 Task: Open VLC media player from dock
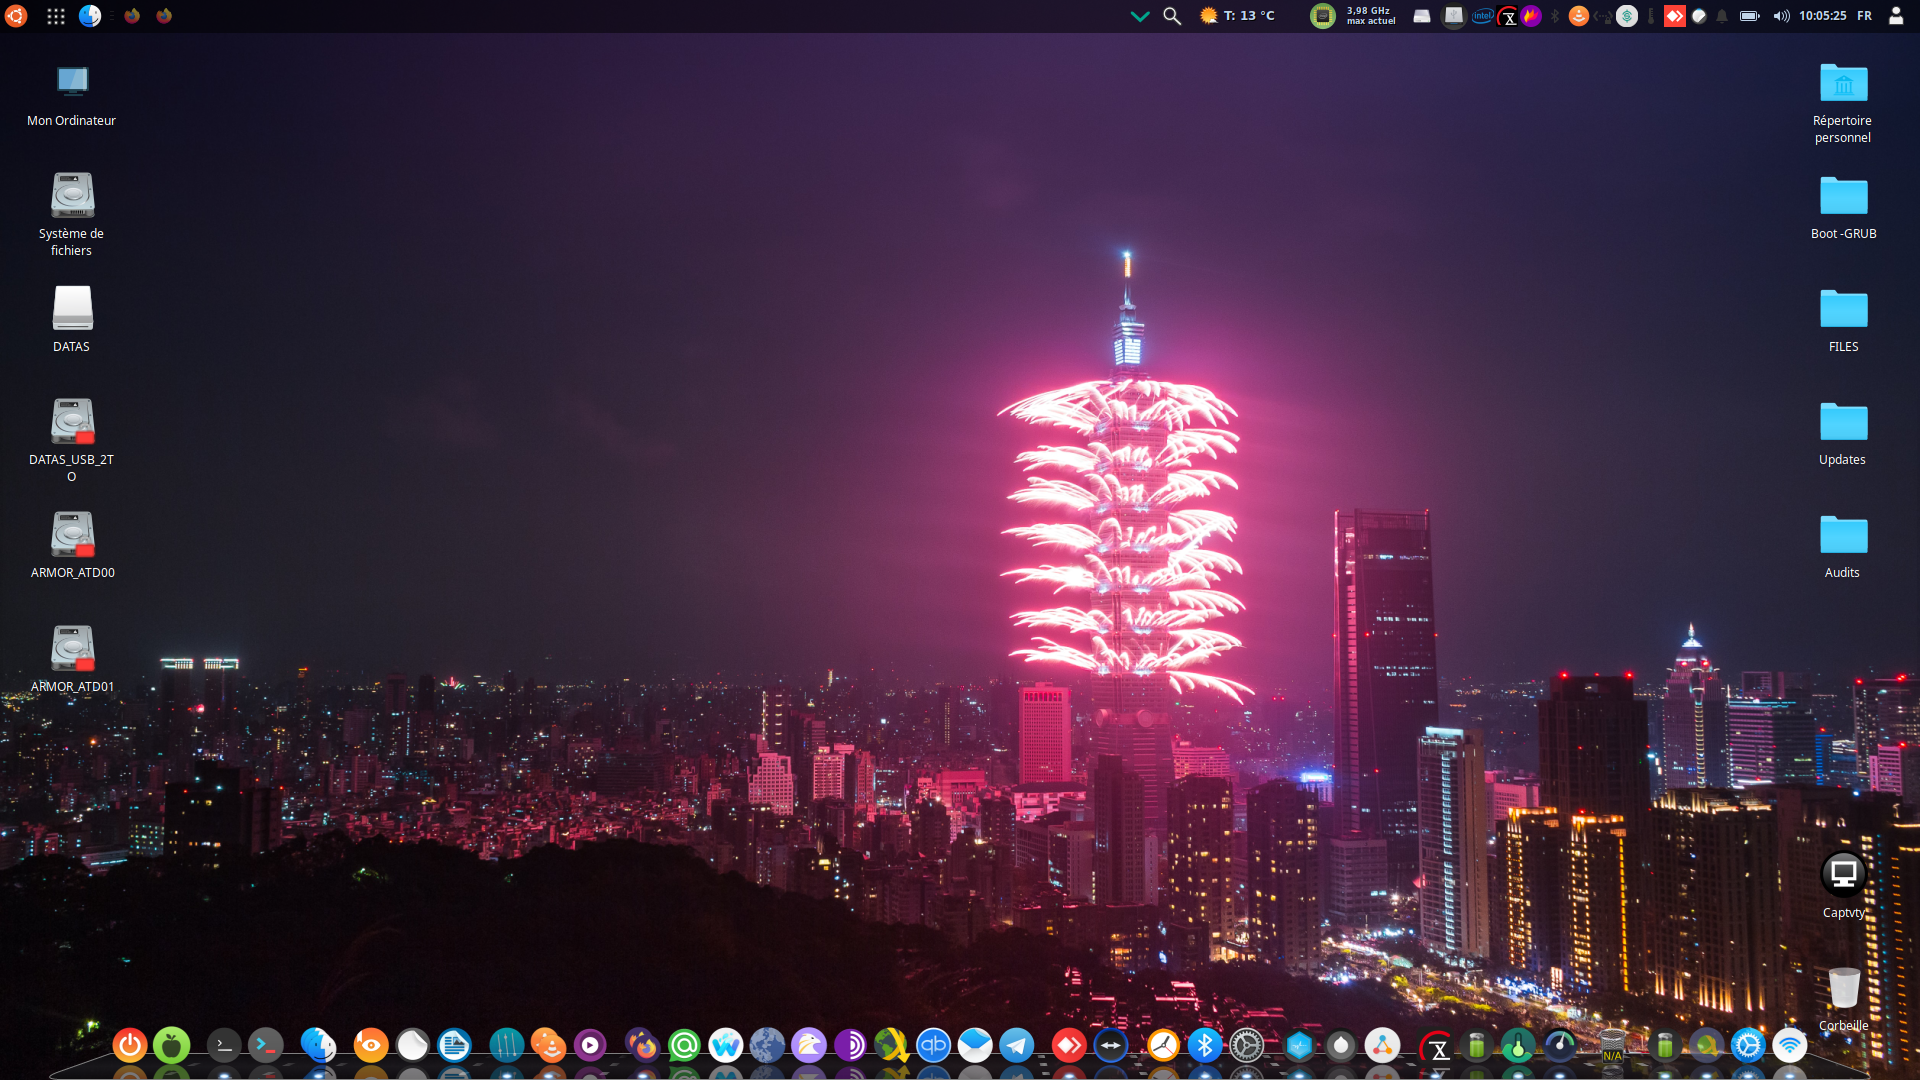pos(548,1046)
